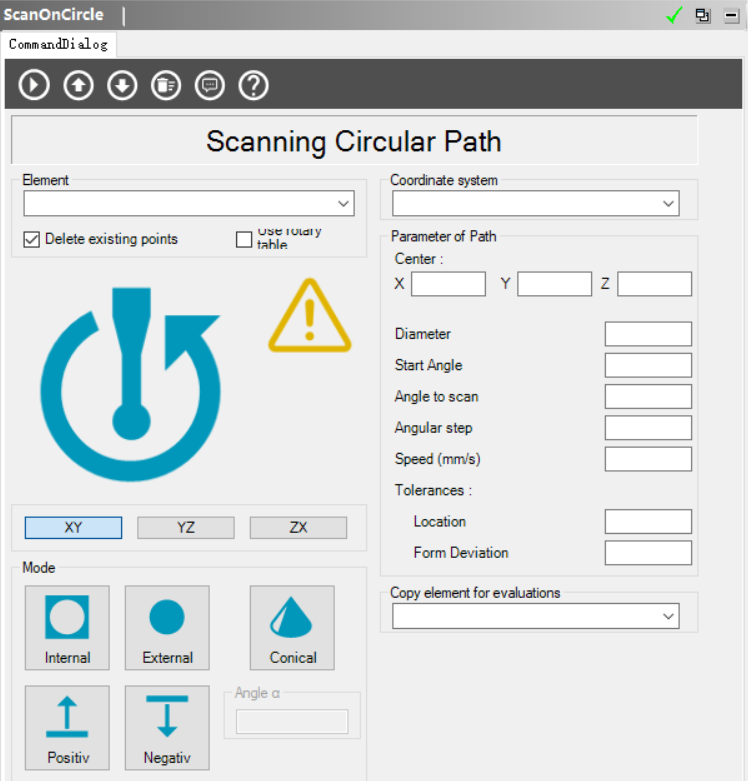Select the Internal scanning mode

click(67, 628)
